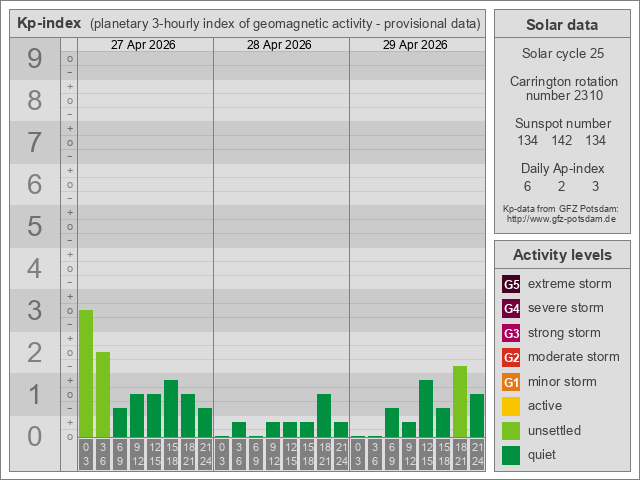The height and width of the screenshot is (480, 640).
Task: Click the G2 moderate storm icon
Action: 511,357
